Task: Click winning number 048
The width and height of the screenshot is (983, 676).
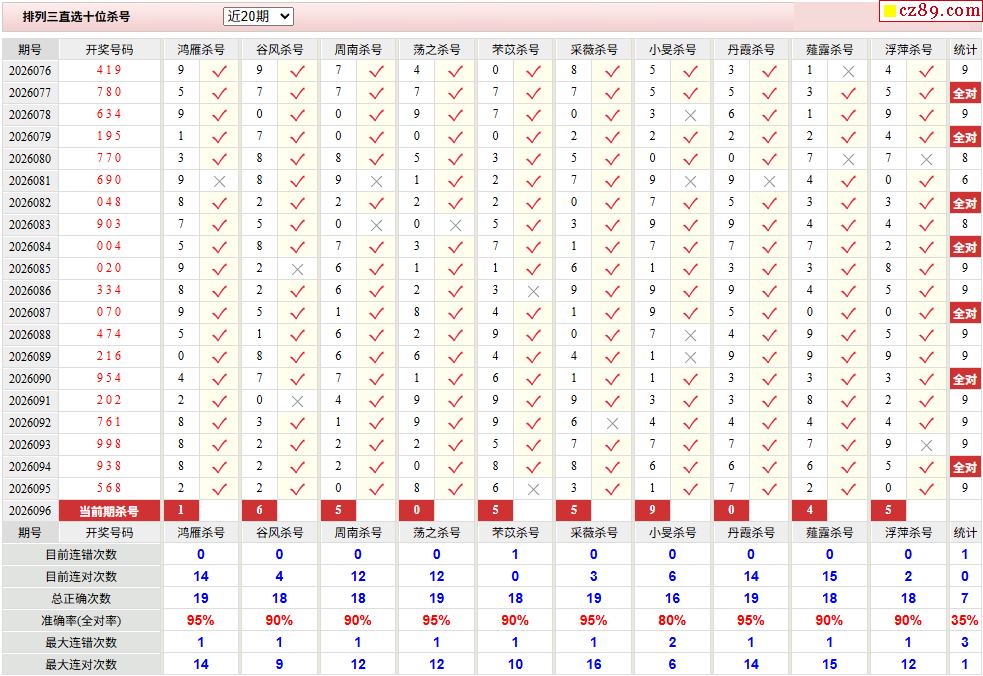Action: coord(109,202)
